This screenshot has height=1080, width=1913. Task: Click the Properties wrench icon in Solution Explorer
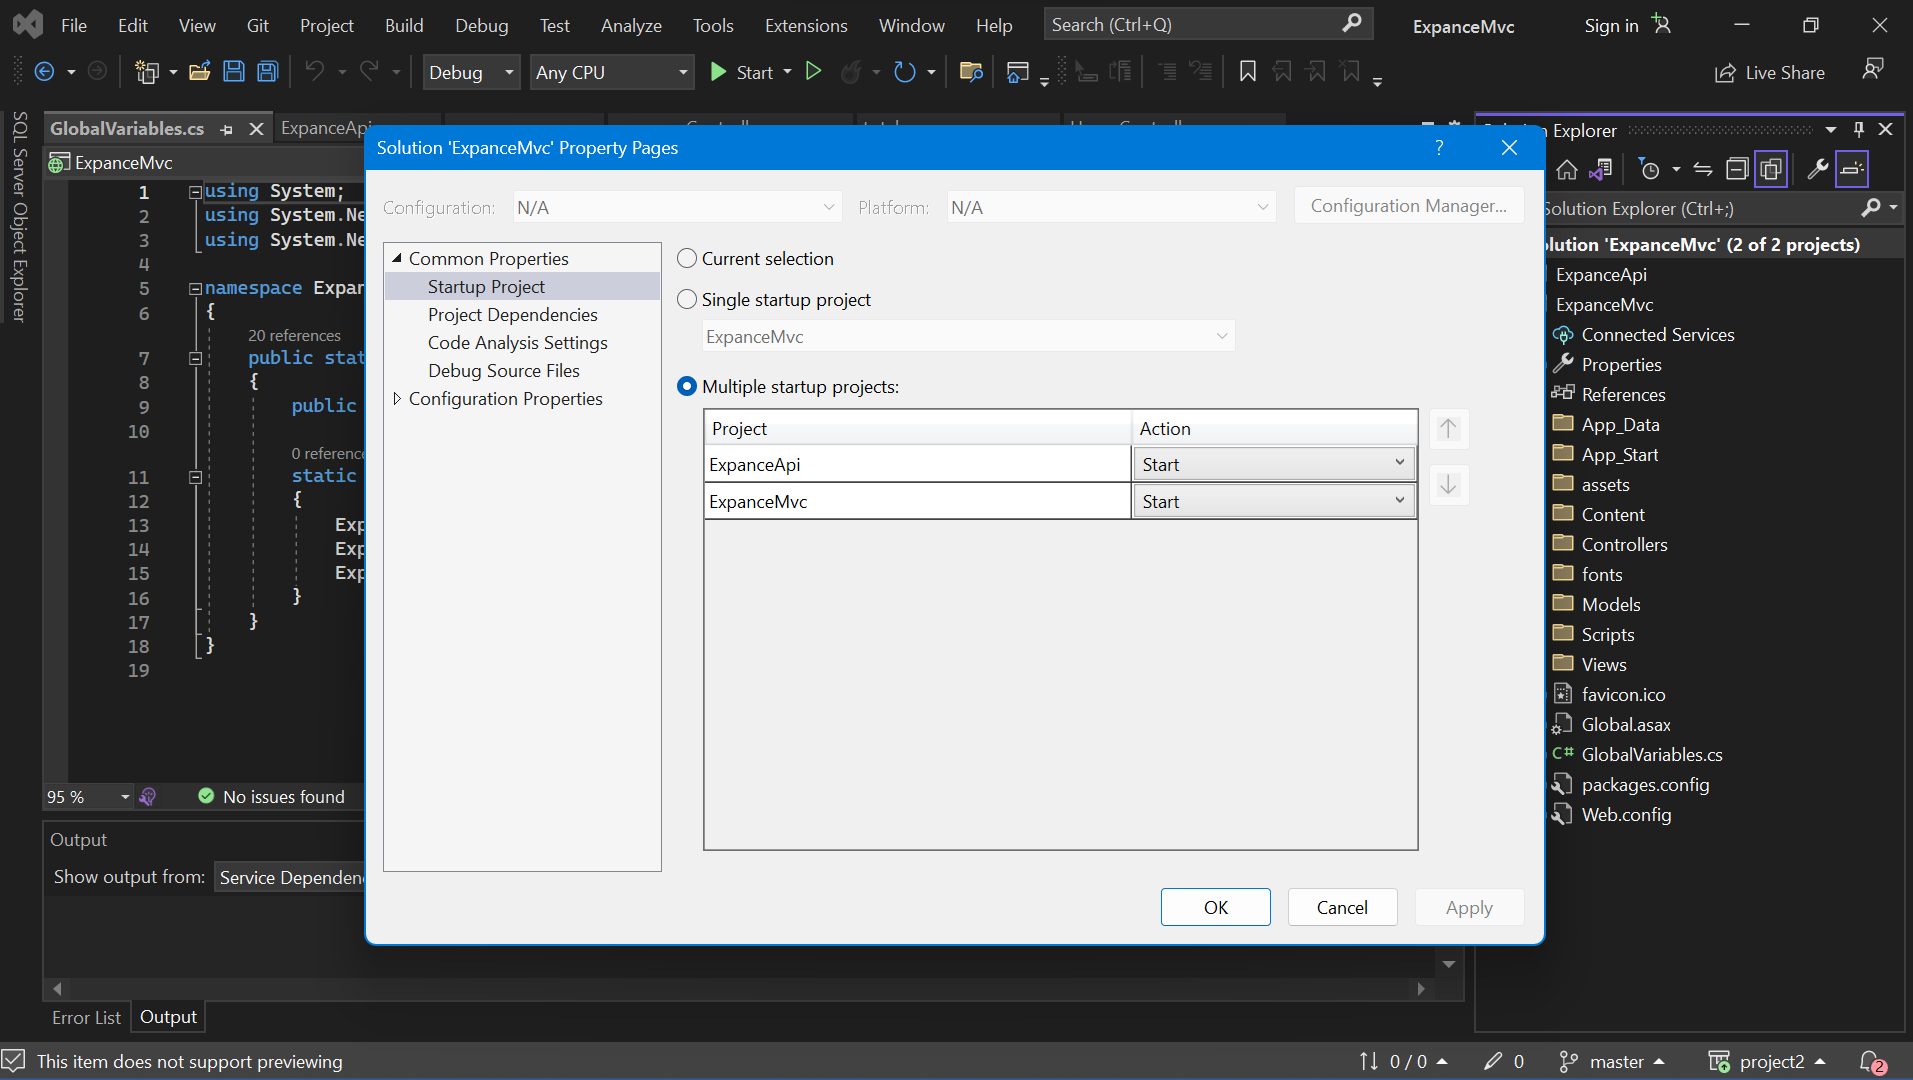(x=1817, y=170)
